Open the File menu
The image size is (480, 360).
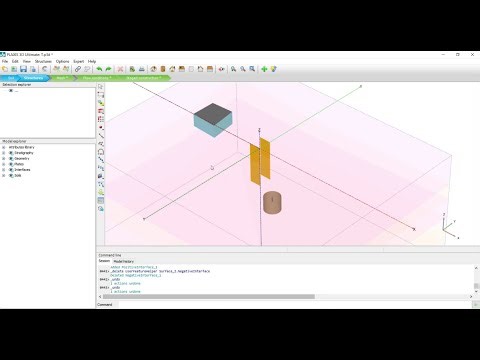click(5, 61)
